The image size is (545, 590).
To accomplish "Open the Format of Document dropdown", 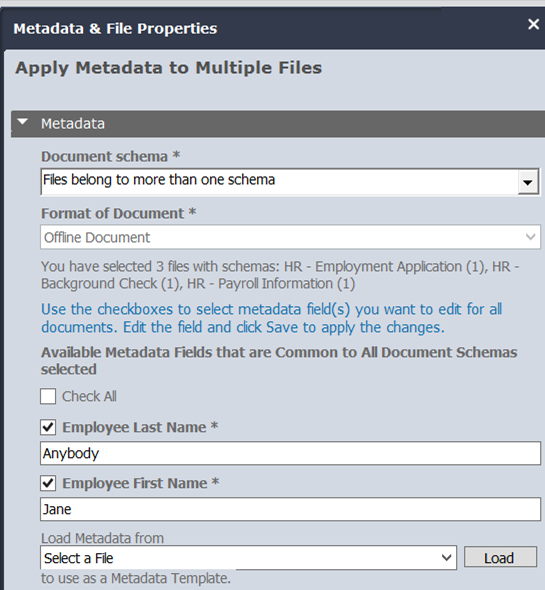I will point(290,237).
